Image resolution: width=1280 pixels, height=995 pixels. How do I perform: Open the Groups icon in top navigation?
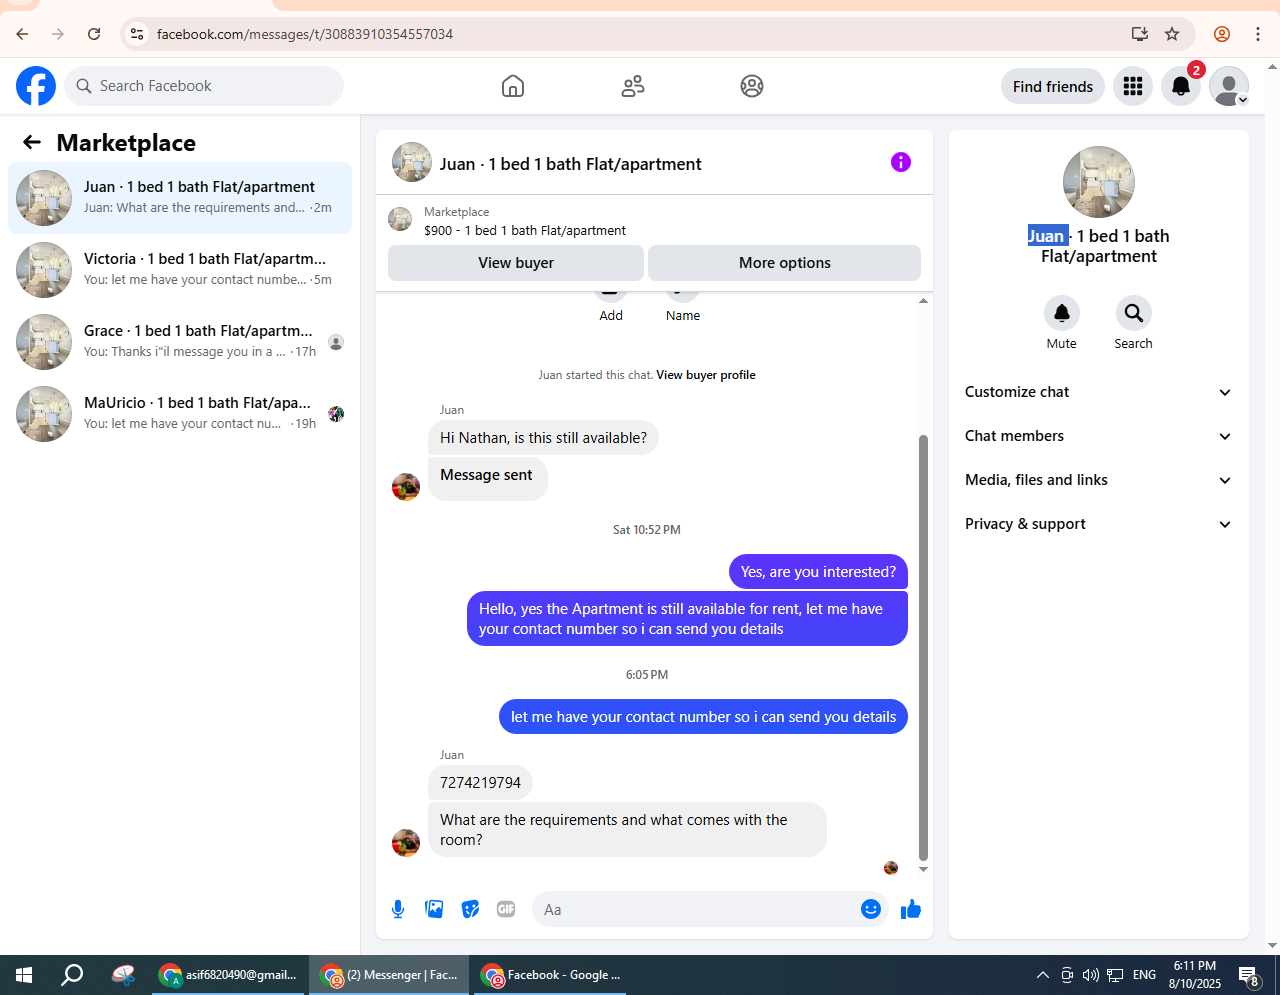click(752, 86)
